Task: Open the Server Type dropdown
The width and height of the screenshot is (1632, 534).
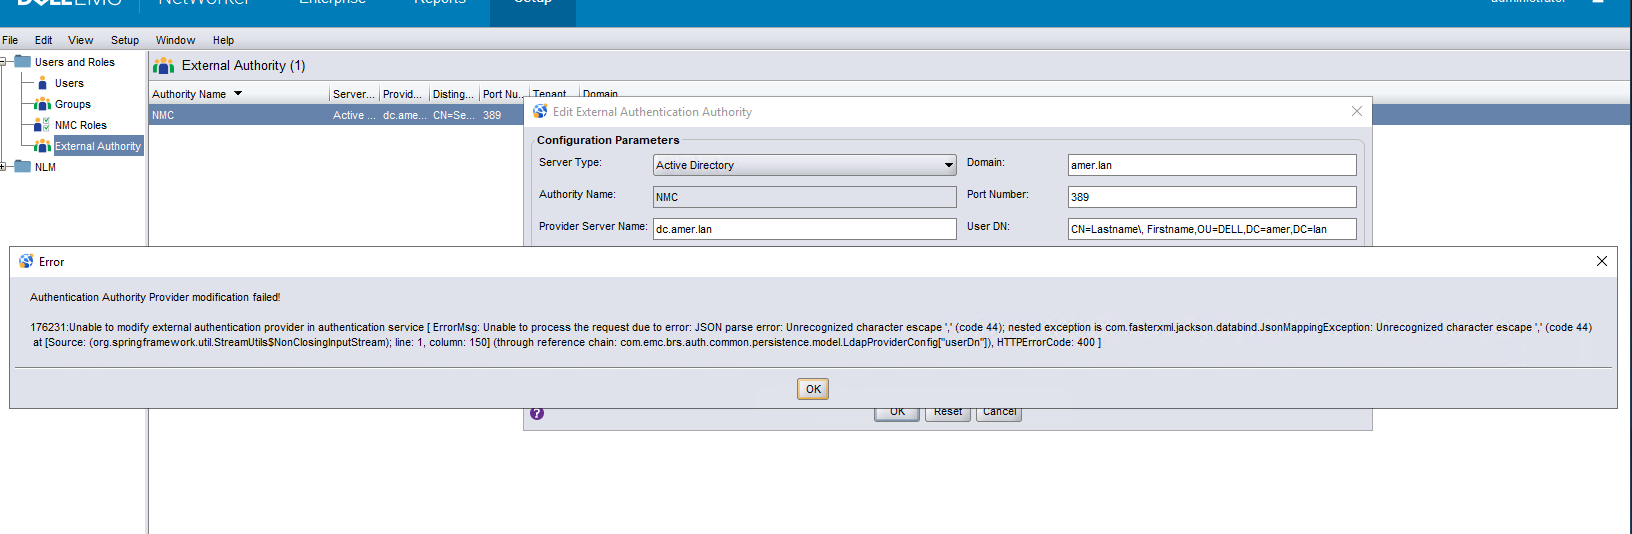Action: pyautogui.click(x=948, y=165)
